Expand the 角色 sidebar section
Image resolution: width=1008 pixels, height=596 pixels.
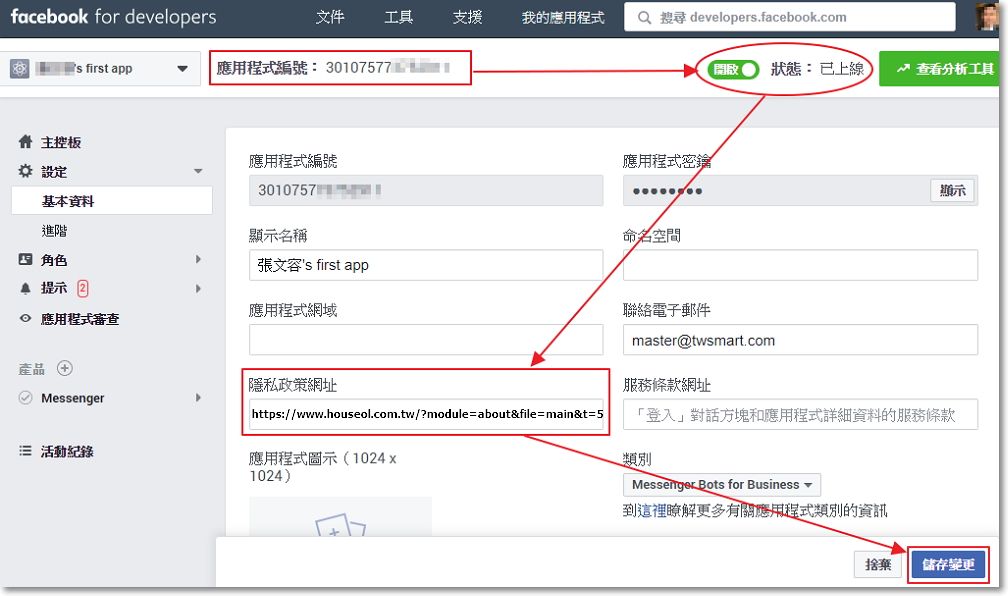[198, 260]
